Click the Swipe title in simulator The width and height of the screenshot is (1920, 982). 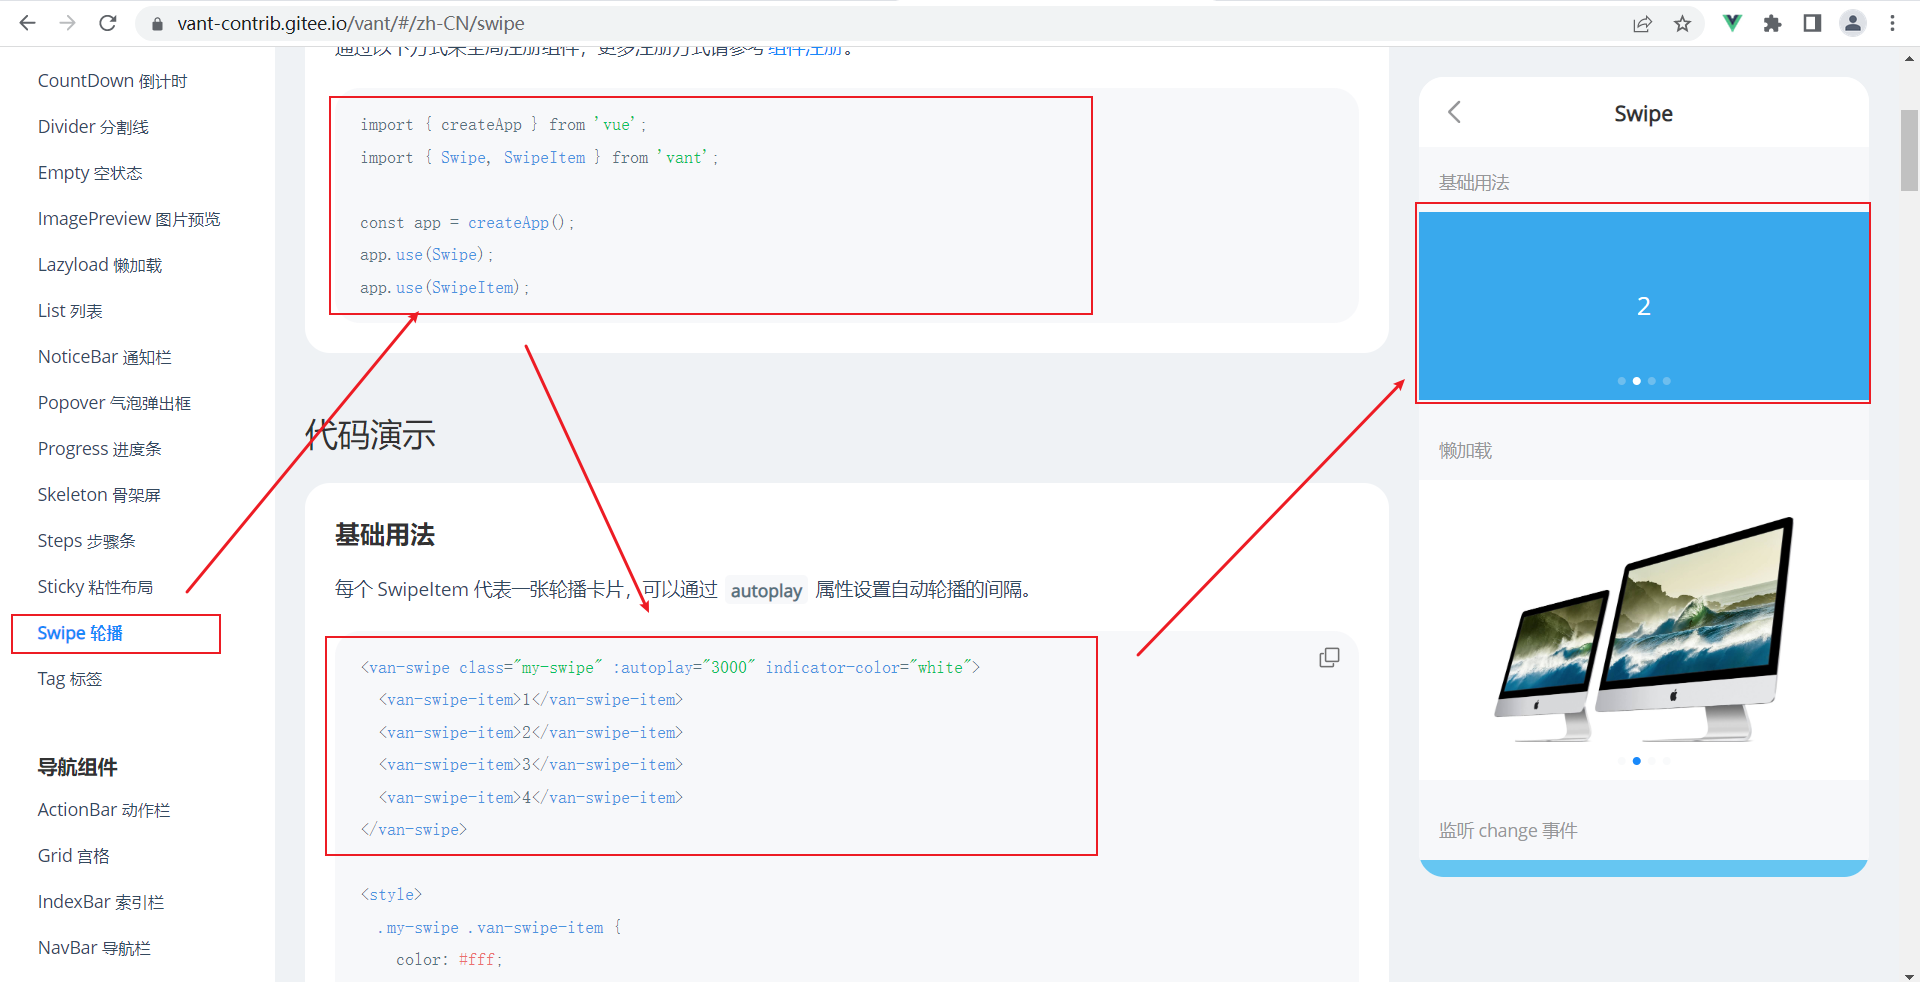click(x=1643, y=113)
